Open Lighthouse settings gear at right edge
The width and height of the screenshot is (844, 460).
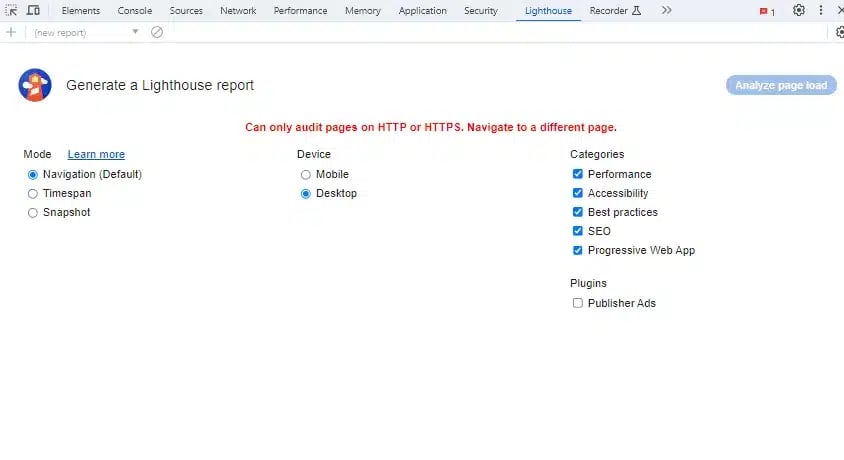(840, 32)
